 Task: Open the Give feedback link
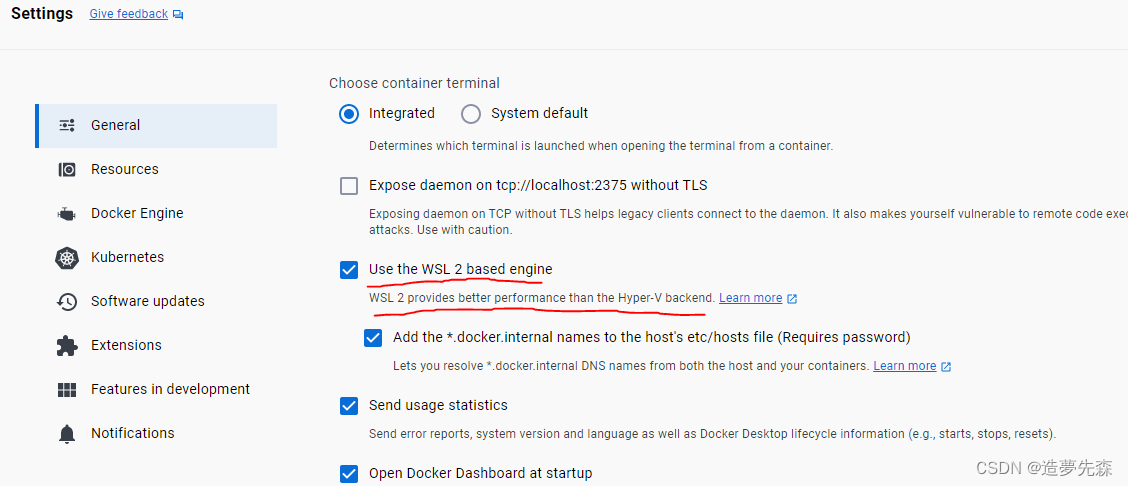(x=128, y=15)
